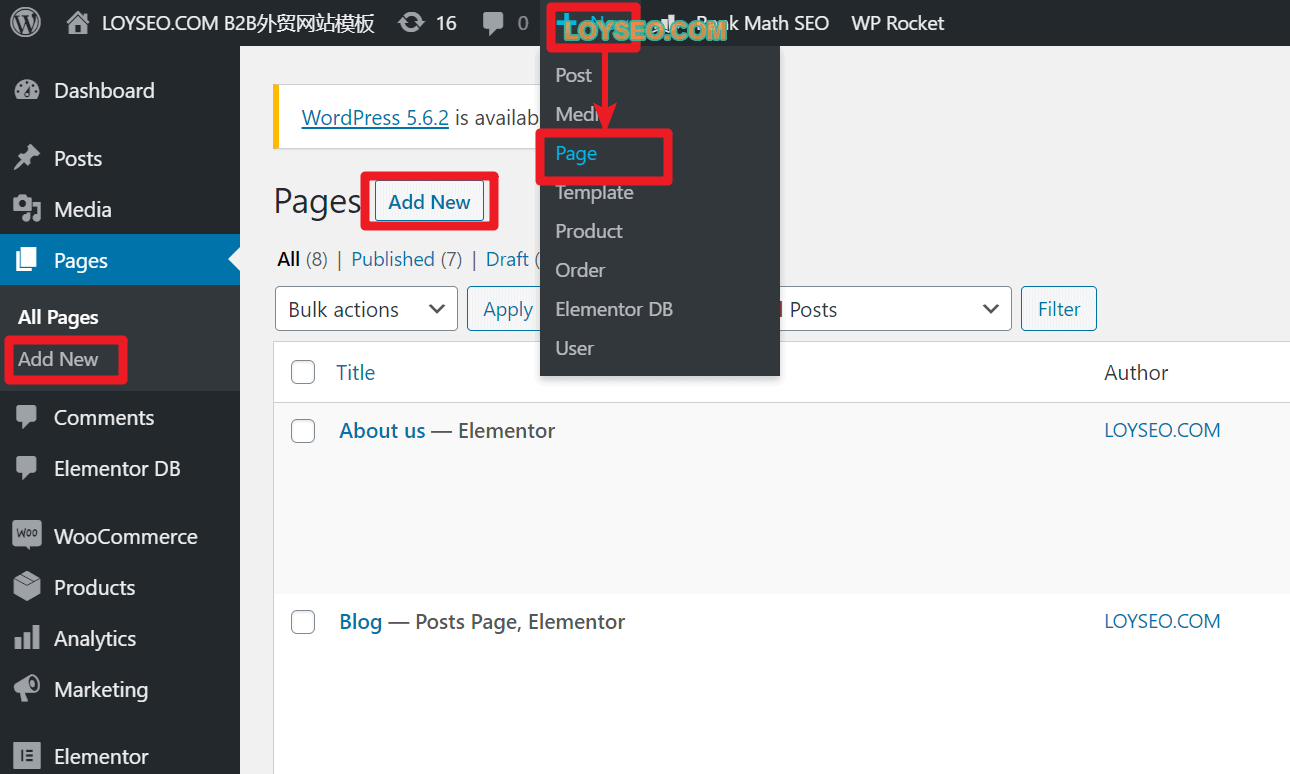Viewport: 1290px width, 774px height.
Task: Click the Pages sidebar icon
Action: [27, 260]
